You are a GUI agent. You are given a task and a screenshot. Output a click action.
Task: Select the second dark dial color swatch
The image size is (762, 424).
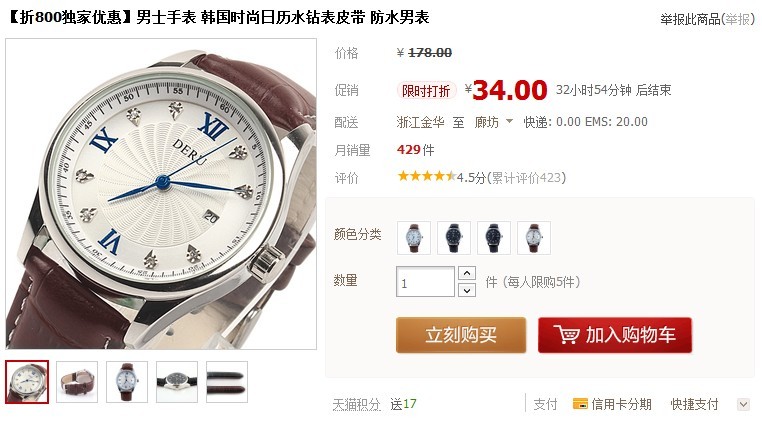[x=454, y=238]
